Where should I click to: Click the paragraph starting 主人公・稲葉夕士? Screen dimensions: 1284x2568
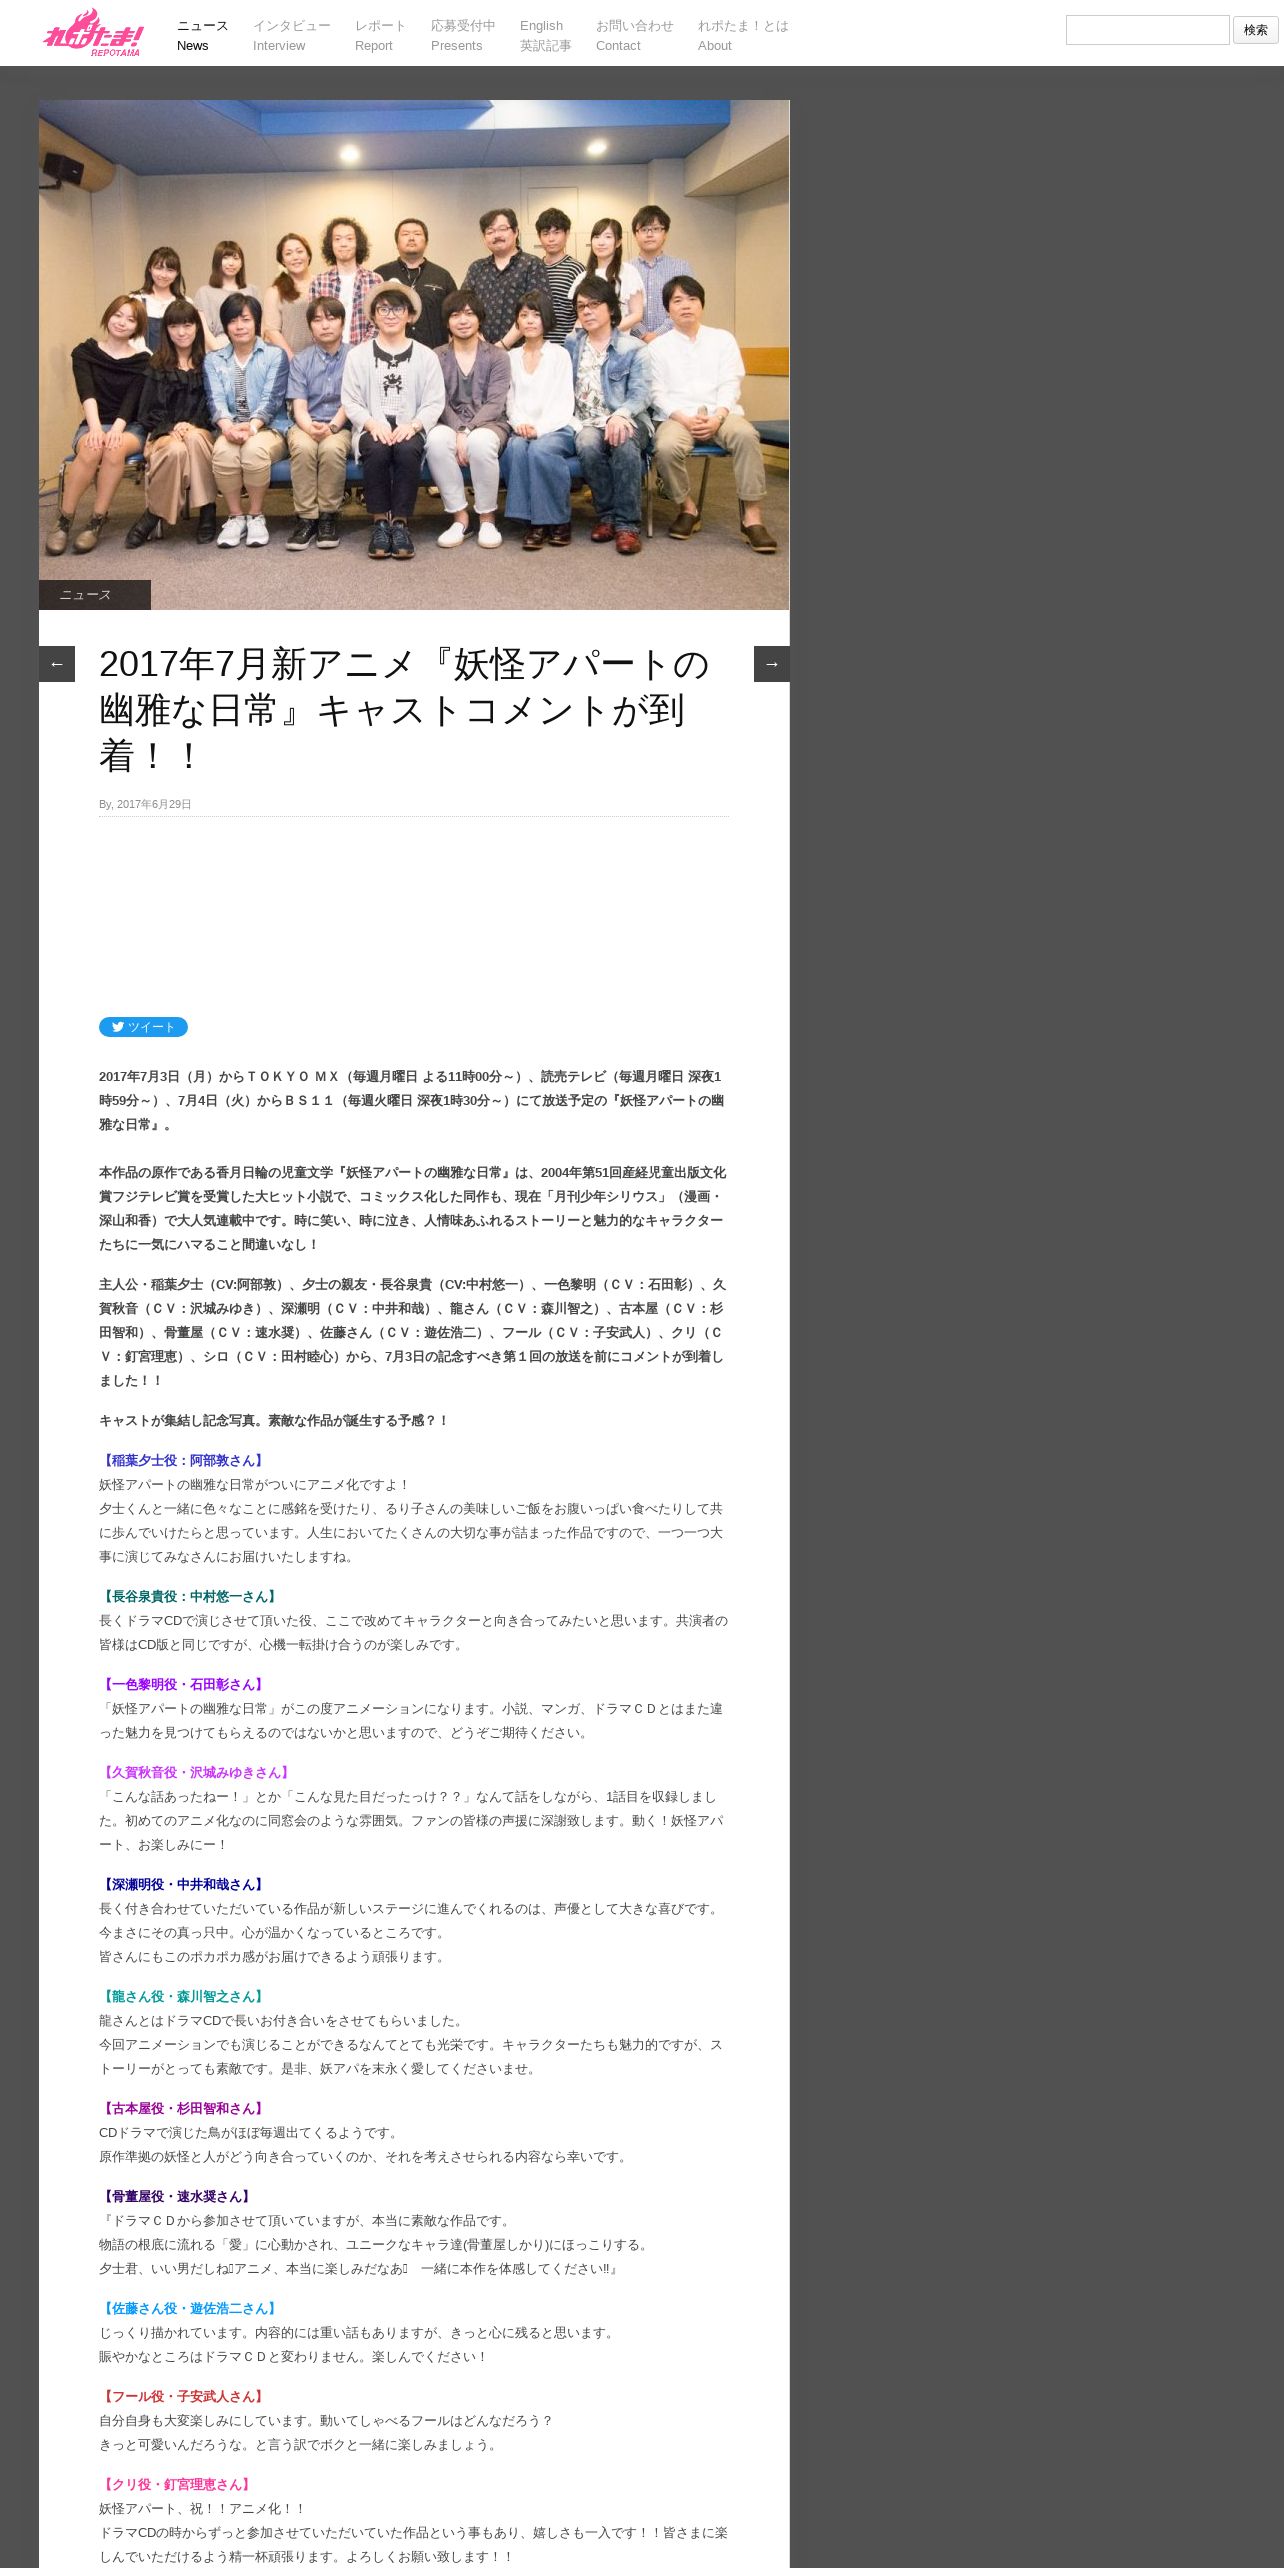click(413, 1333)
